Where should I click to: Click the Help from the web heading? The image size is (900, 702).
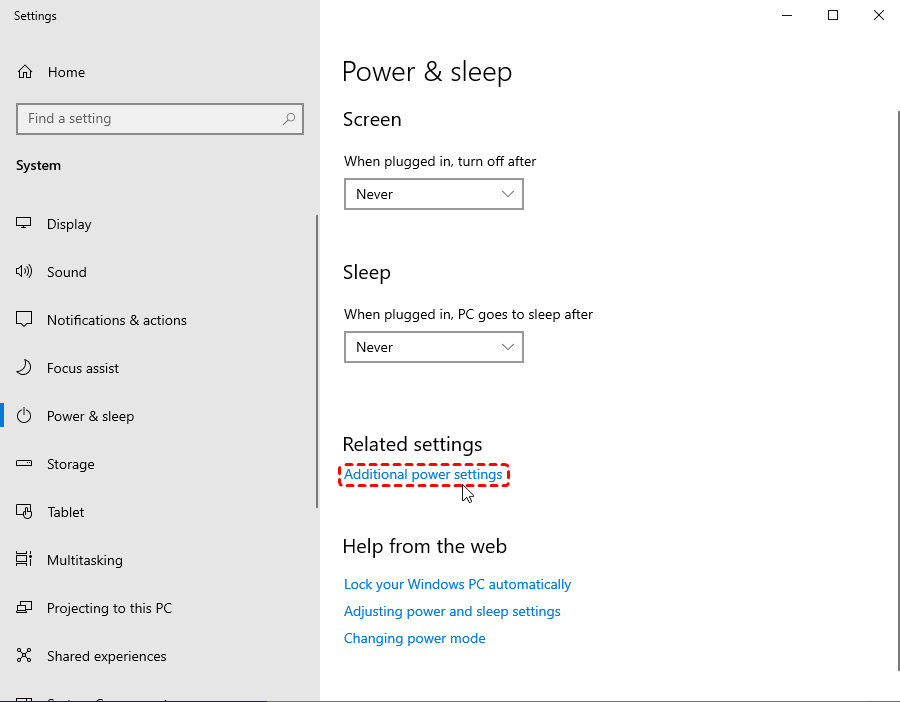pos(425,546)
